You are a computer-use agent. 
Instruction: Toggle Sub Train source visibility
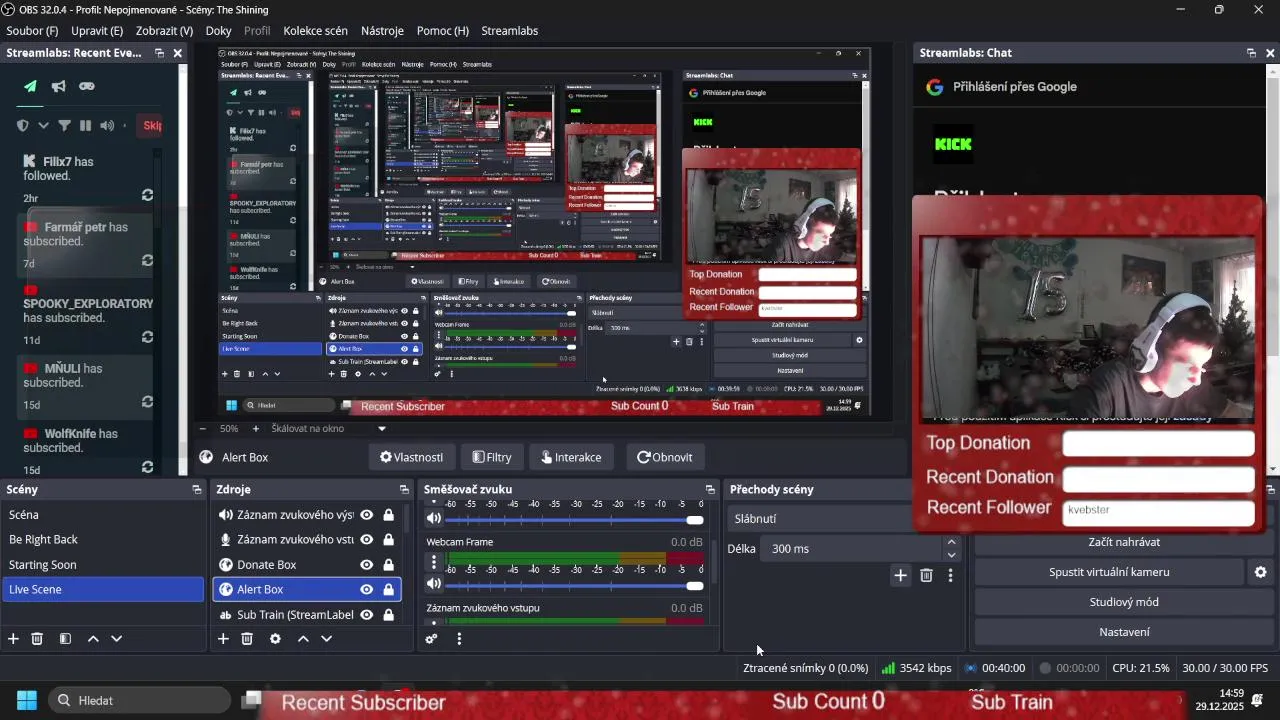(x=367, y=615)
